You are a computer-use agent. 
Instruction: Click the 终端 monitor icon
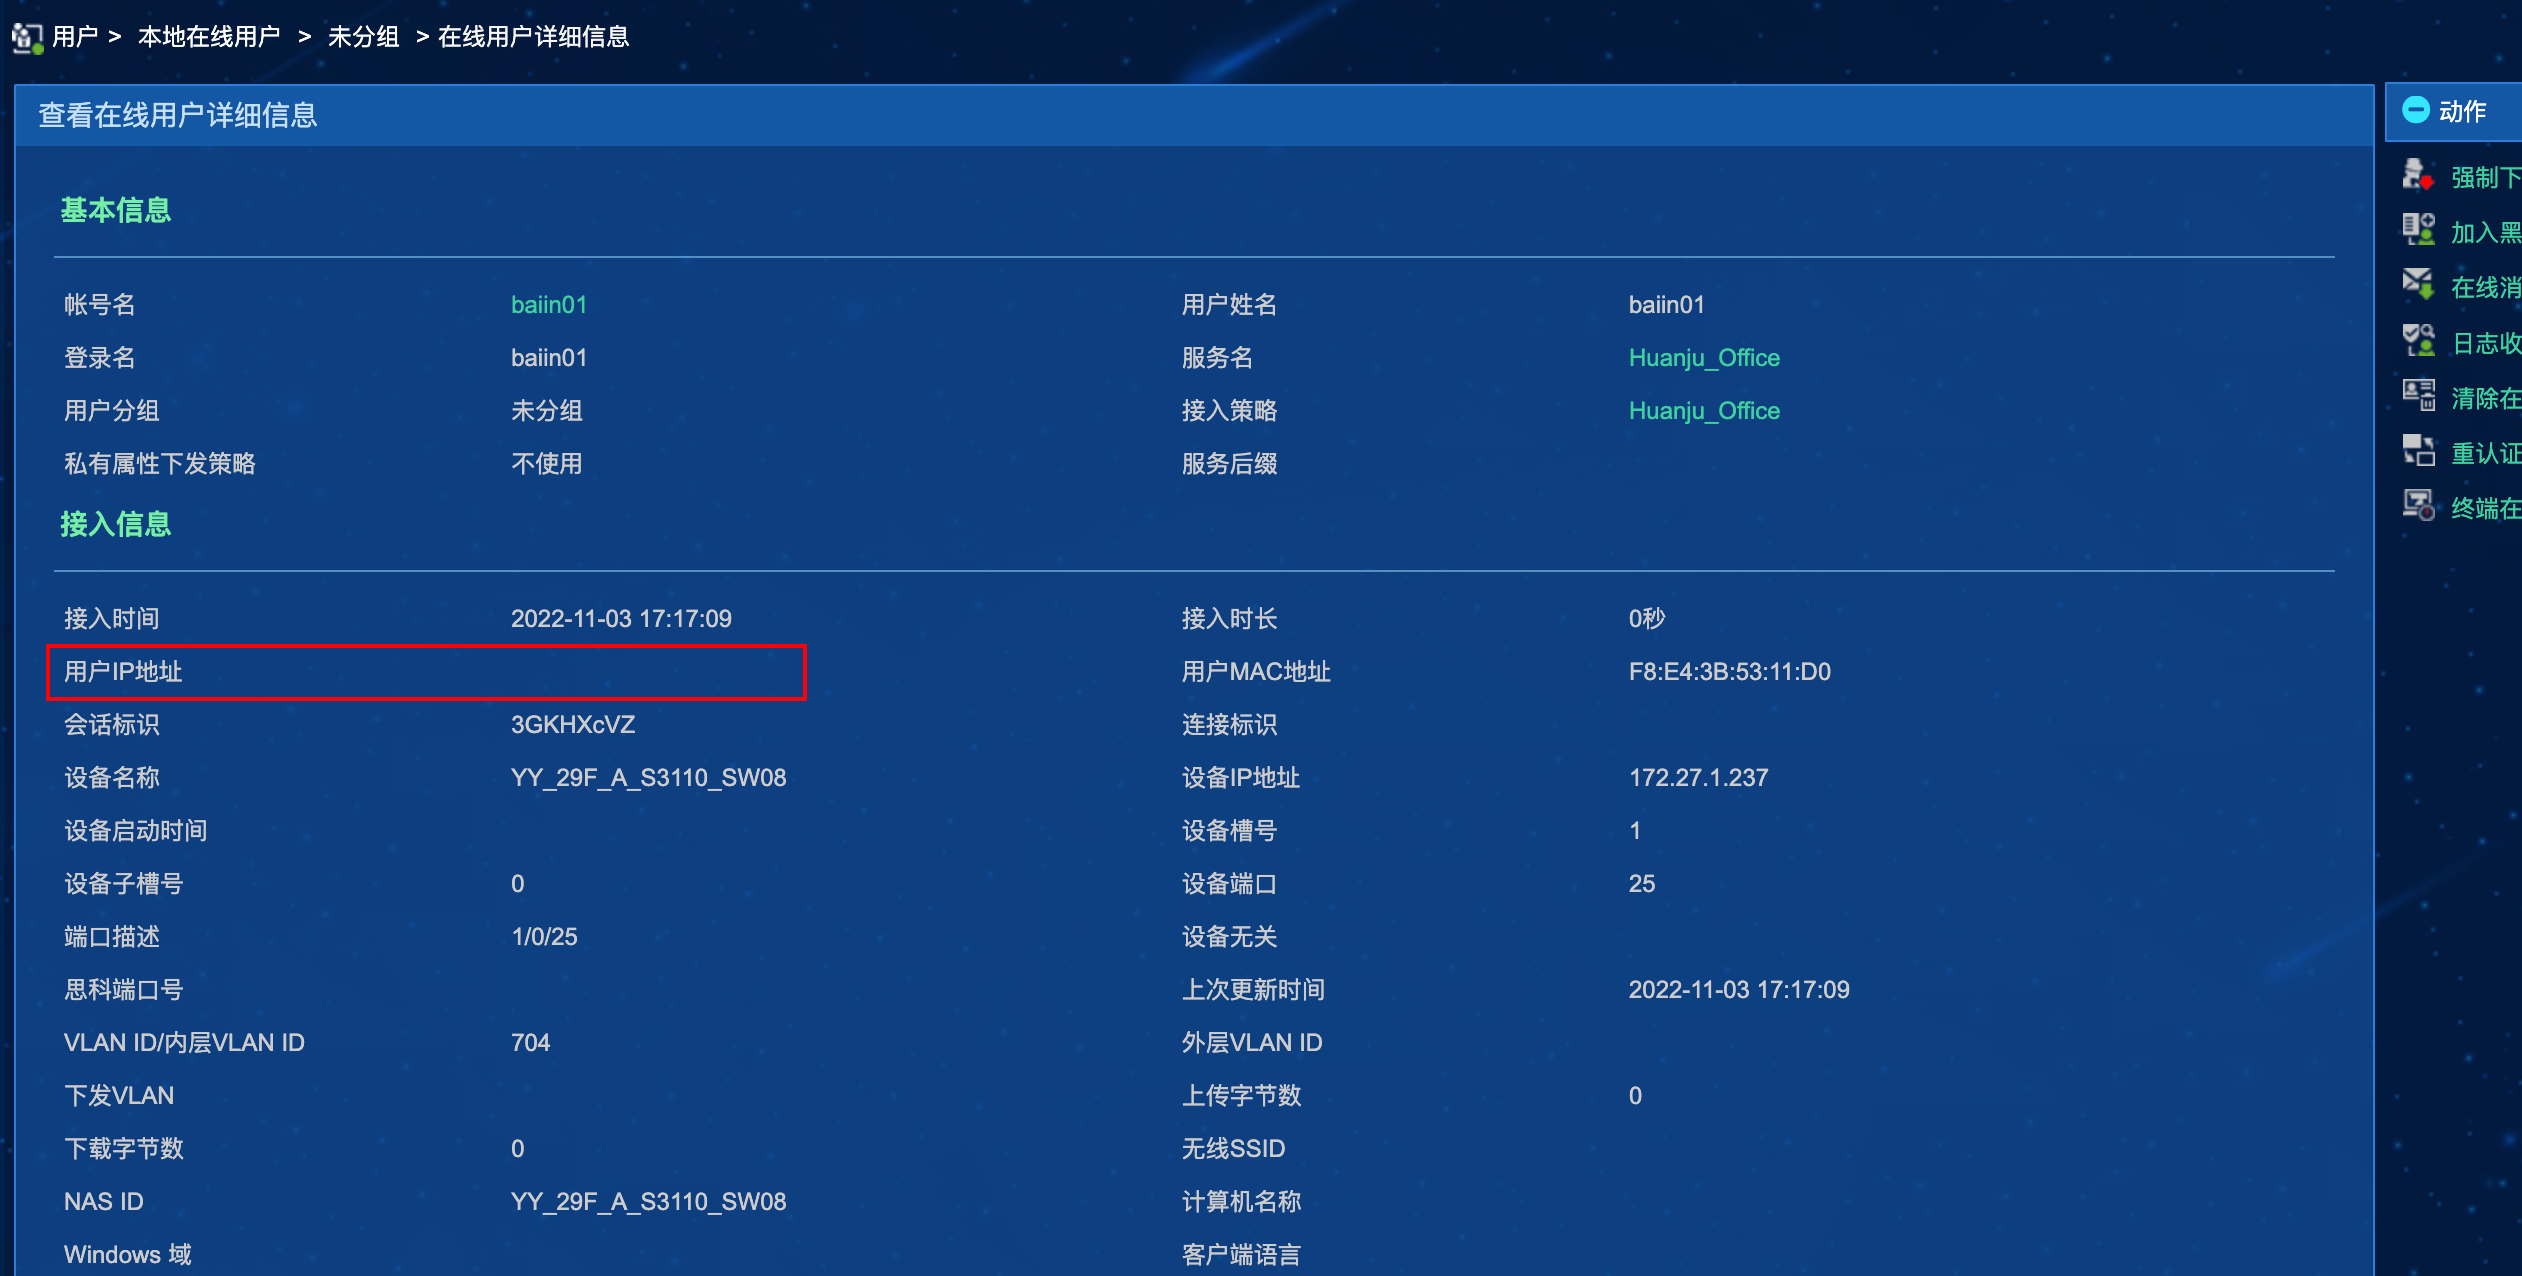pyautogui.click(x=2418, y=507)
